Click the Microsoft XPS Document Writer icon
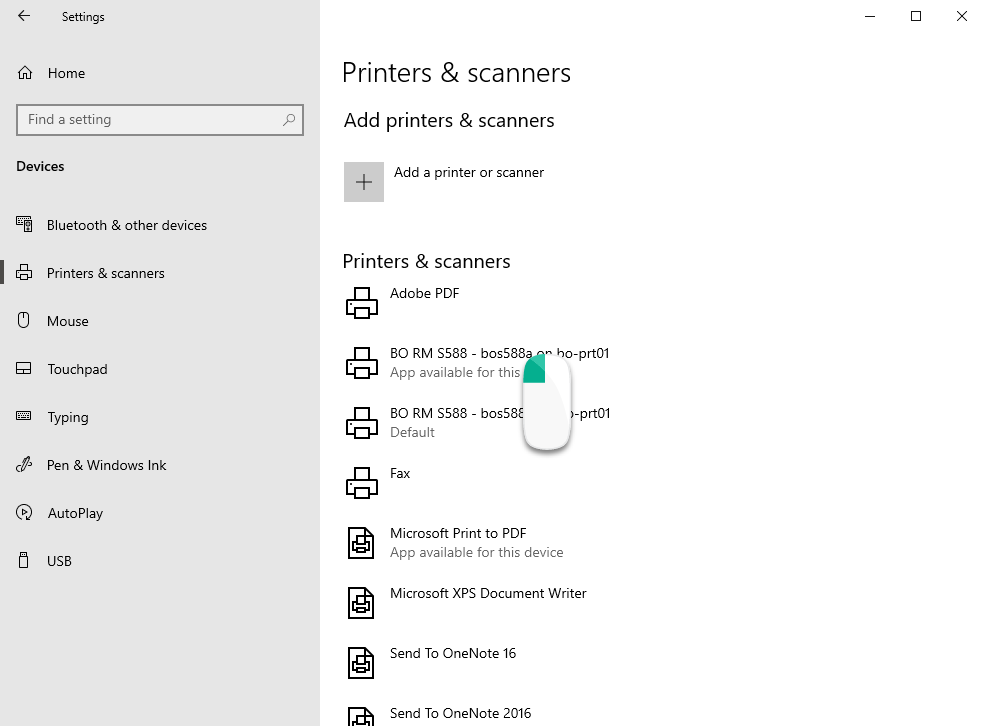 (x=361, y=602)
